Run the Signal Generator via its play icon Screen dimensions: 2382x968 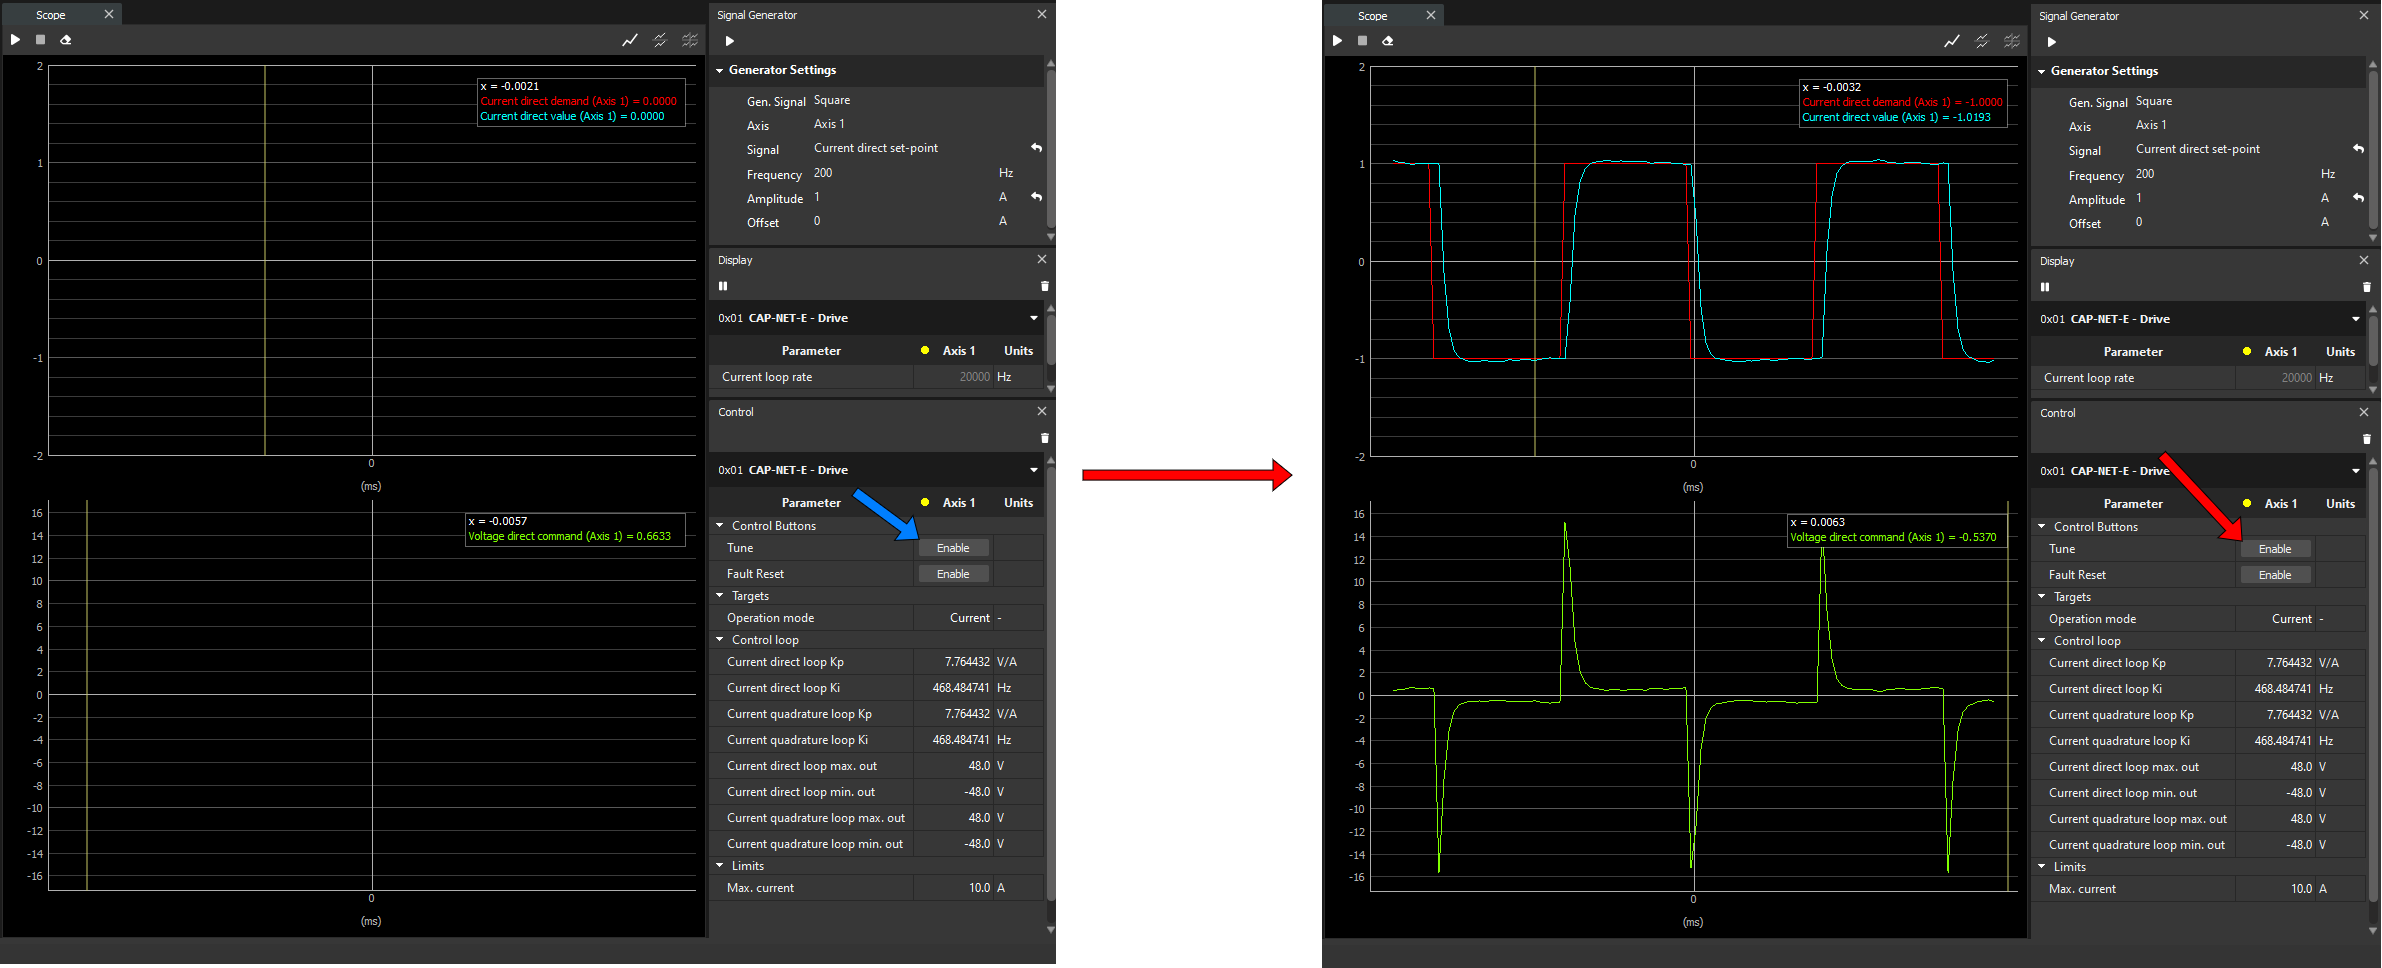[729, 41]
